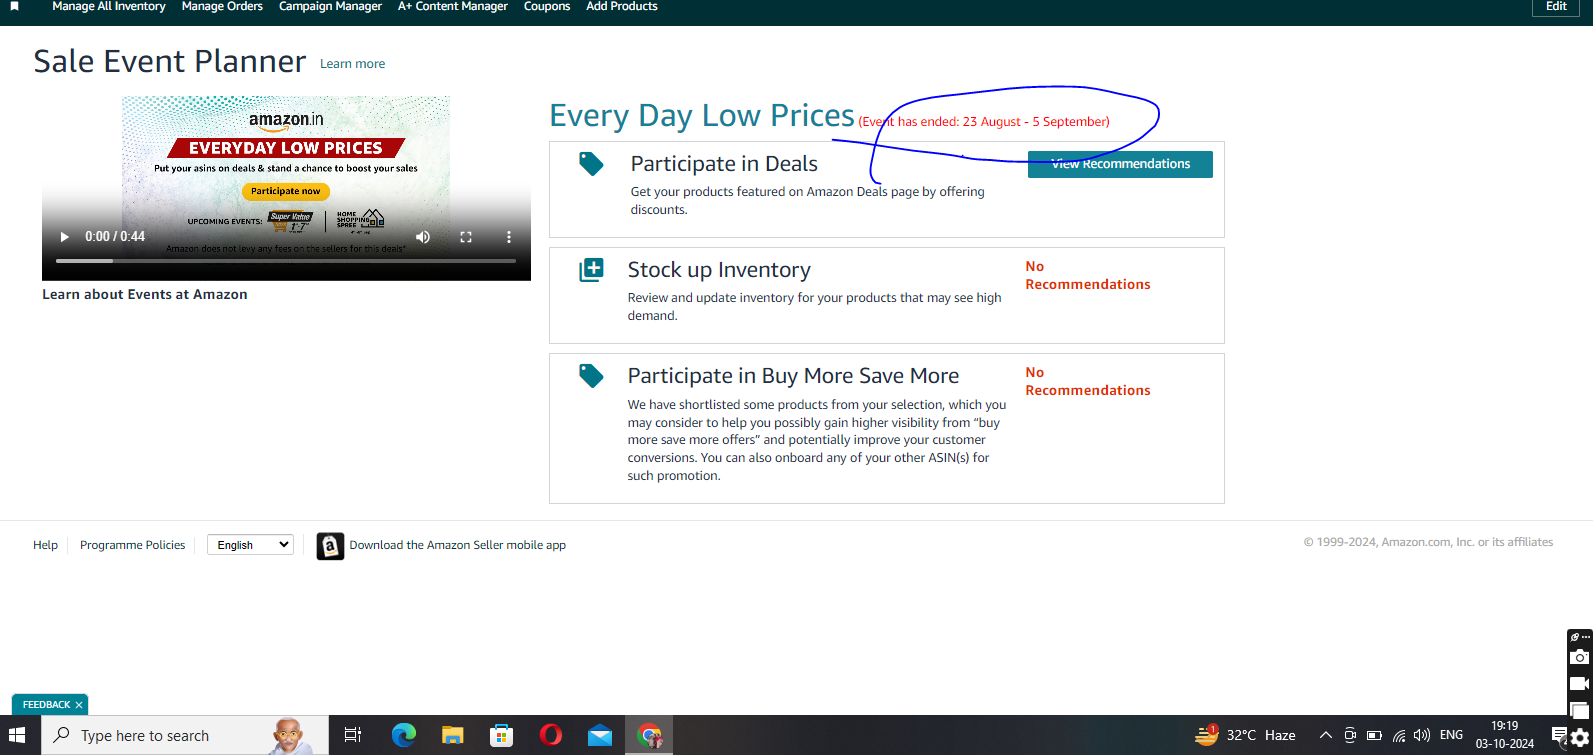Open Manage All Inventory menu
Screen dimensions: 1593x755
(x=109, y=7)
